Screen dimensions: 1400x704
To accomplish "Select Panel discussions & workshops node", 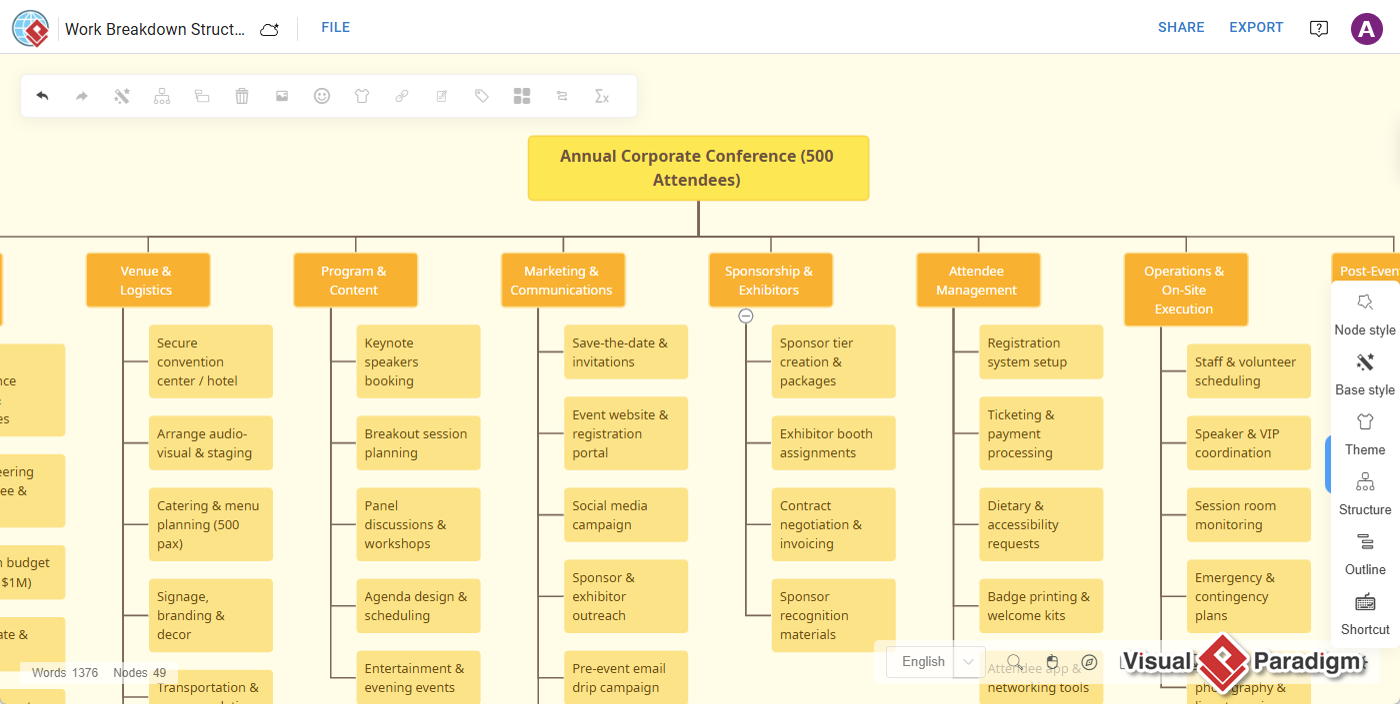I will tap(418, 524).
